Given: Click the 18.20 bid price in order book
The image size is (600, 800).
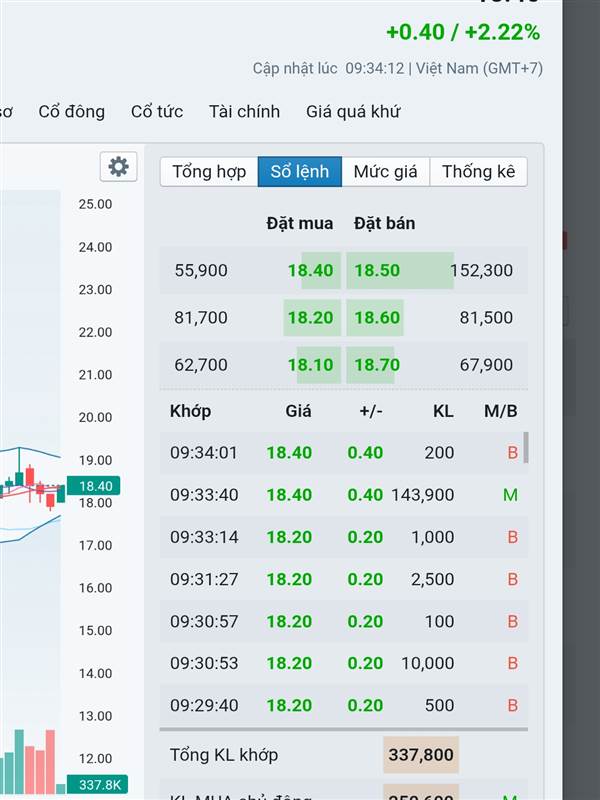Looking at the screenshot, I should 310,317.
